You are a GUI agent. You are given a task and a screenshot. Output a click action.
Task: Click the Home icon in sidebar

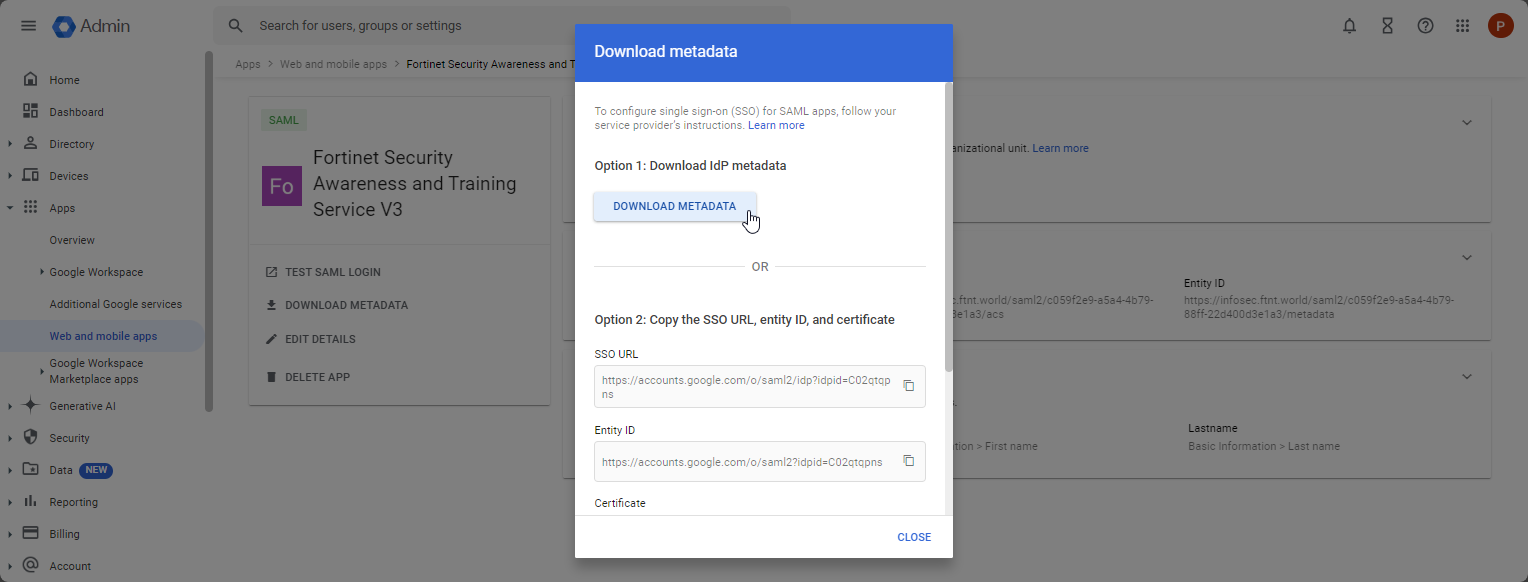tap(30, 79)
